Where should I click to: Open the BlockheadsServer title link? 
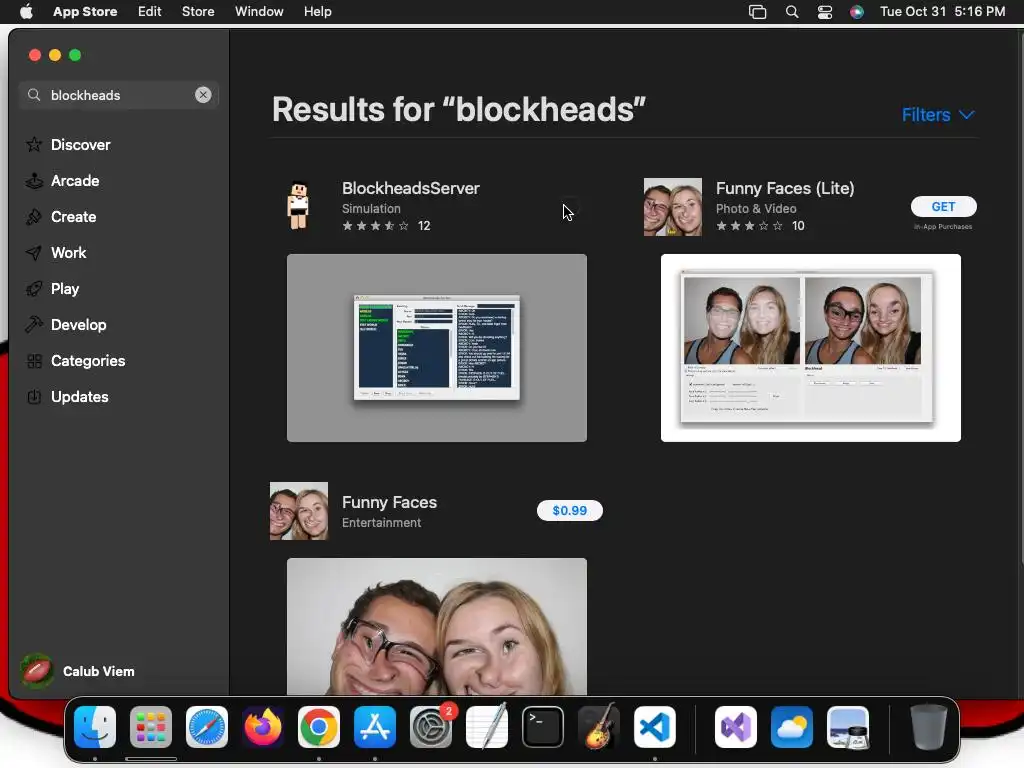pos(411,188)
